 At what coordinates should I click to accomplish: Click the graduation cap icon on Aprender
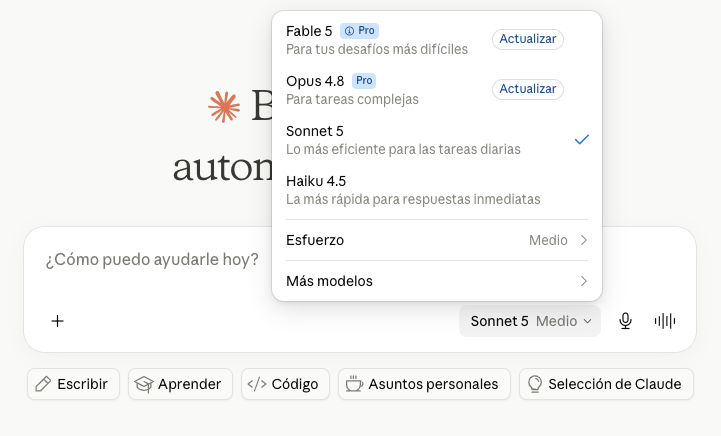click(x=144, y=384)
